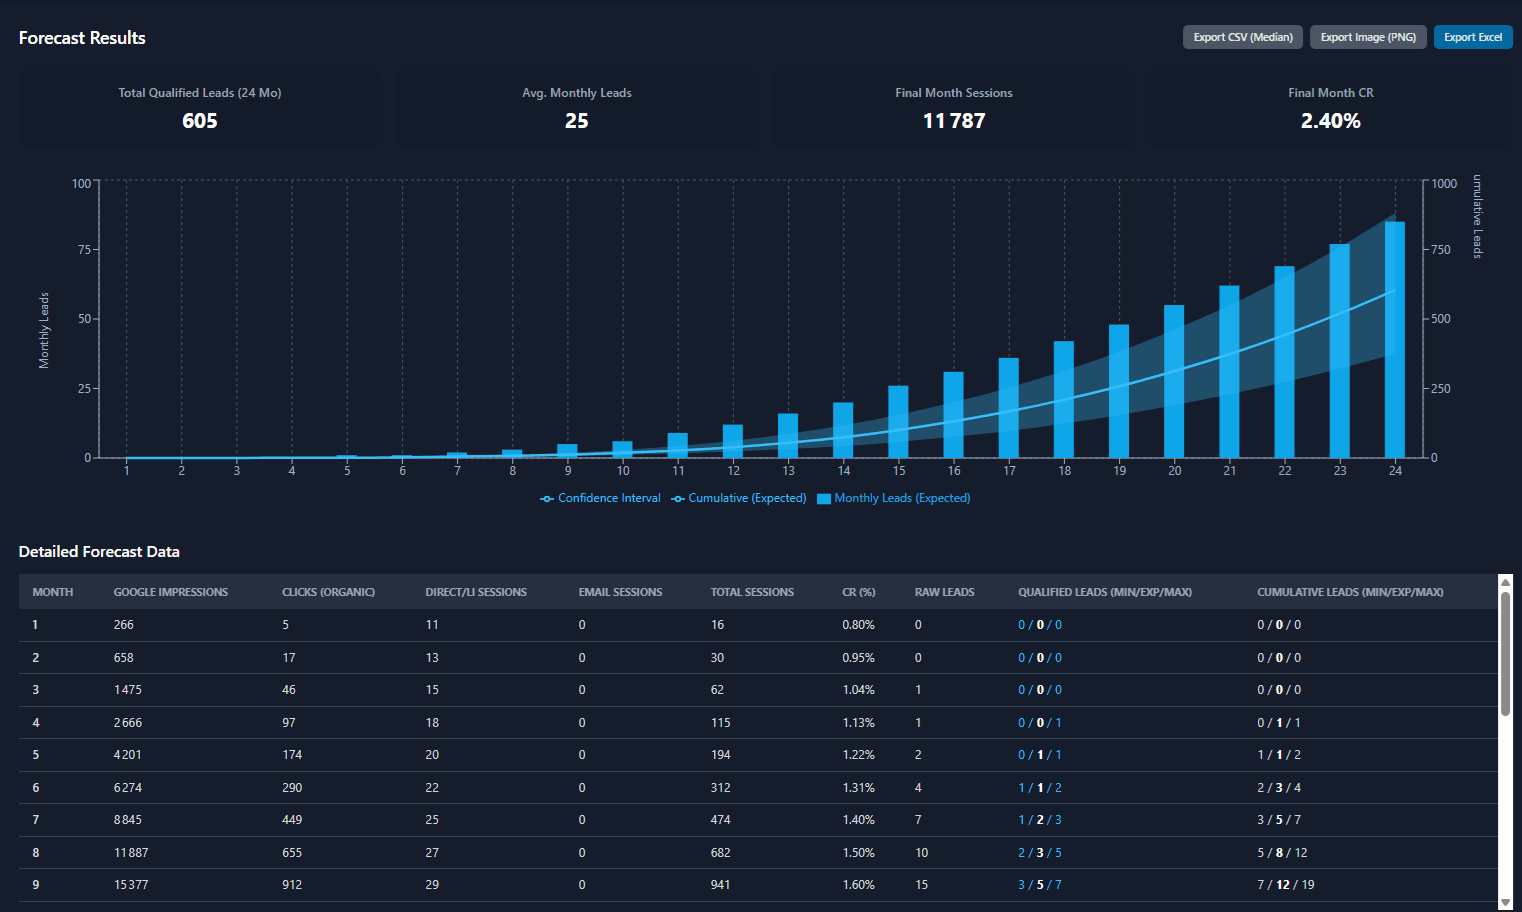This screenshot has width=1522, height=912.
Task: Click the Avg. Monthly Leads value 25
Action: [x=577, y=121]
